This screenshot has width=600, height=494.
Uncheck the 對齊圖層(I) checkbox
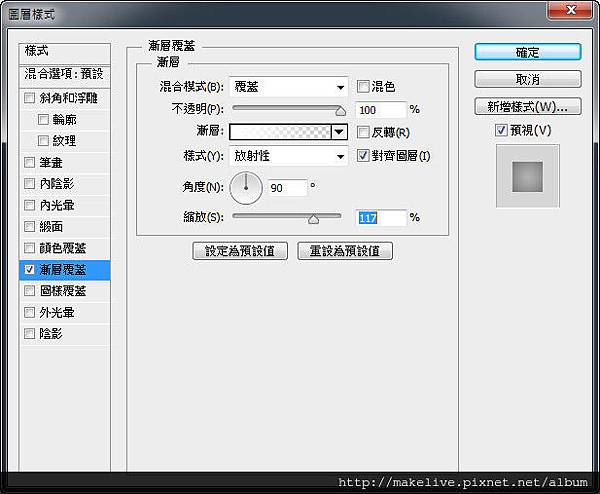point(362,156)
